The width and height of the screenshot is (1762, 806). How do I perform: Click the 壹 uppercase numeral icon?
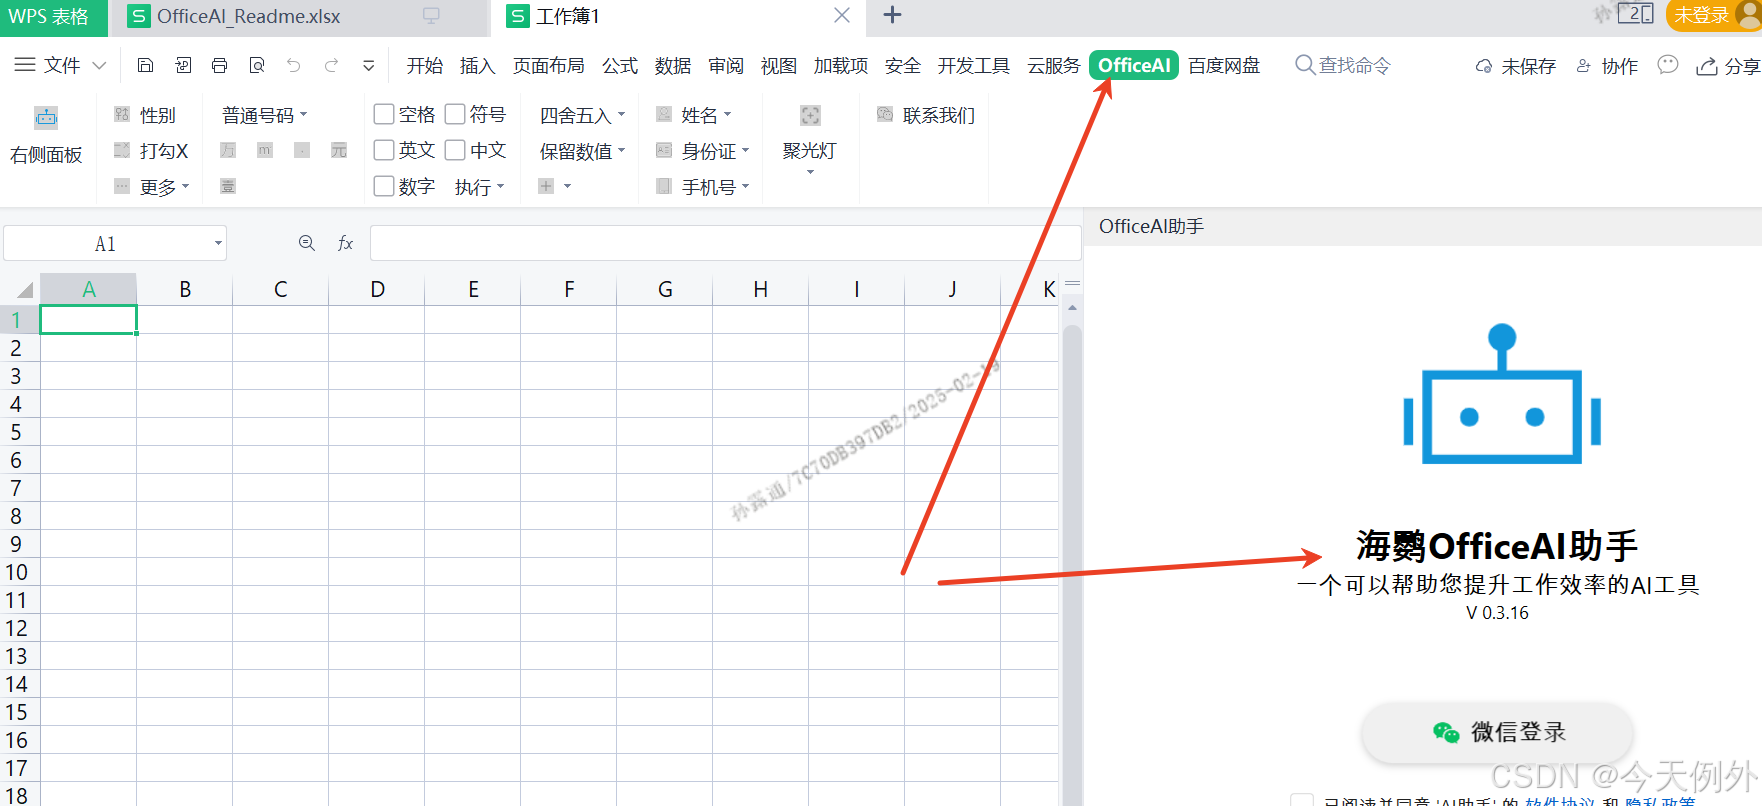point(228,186)
